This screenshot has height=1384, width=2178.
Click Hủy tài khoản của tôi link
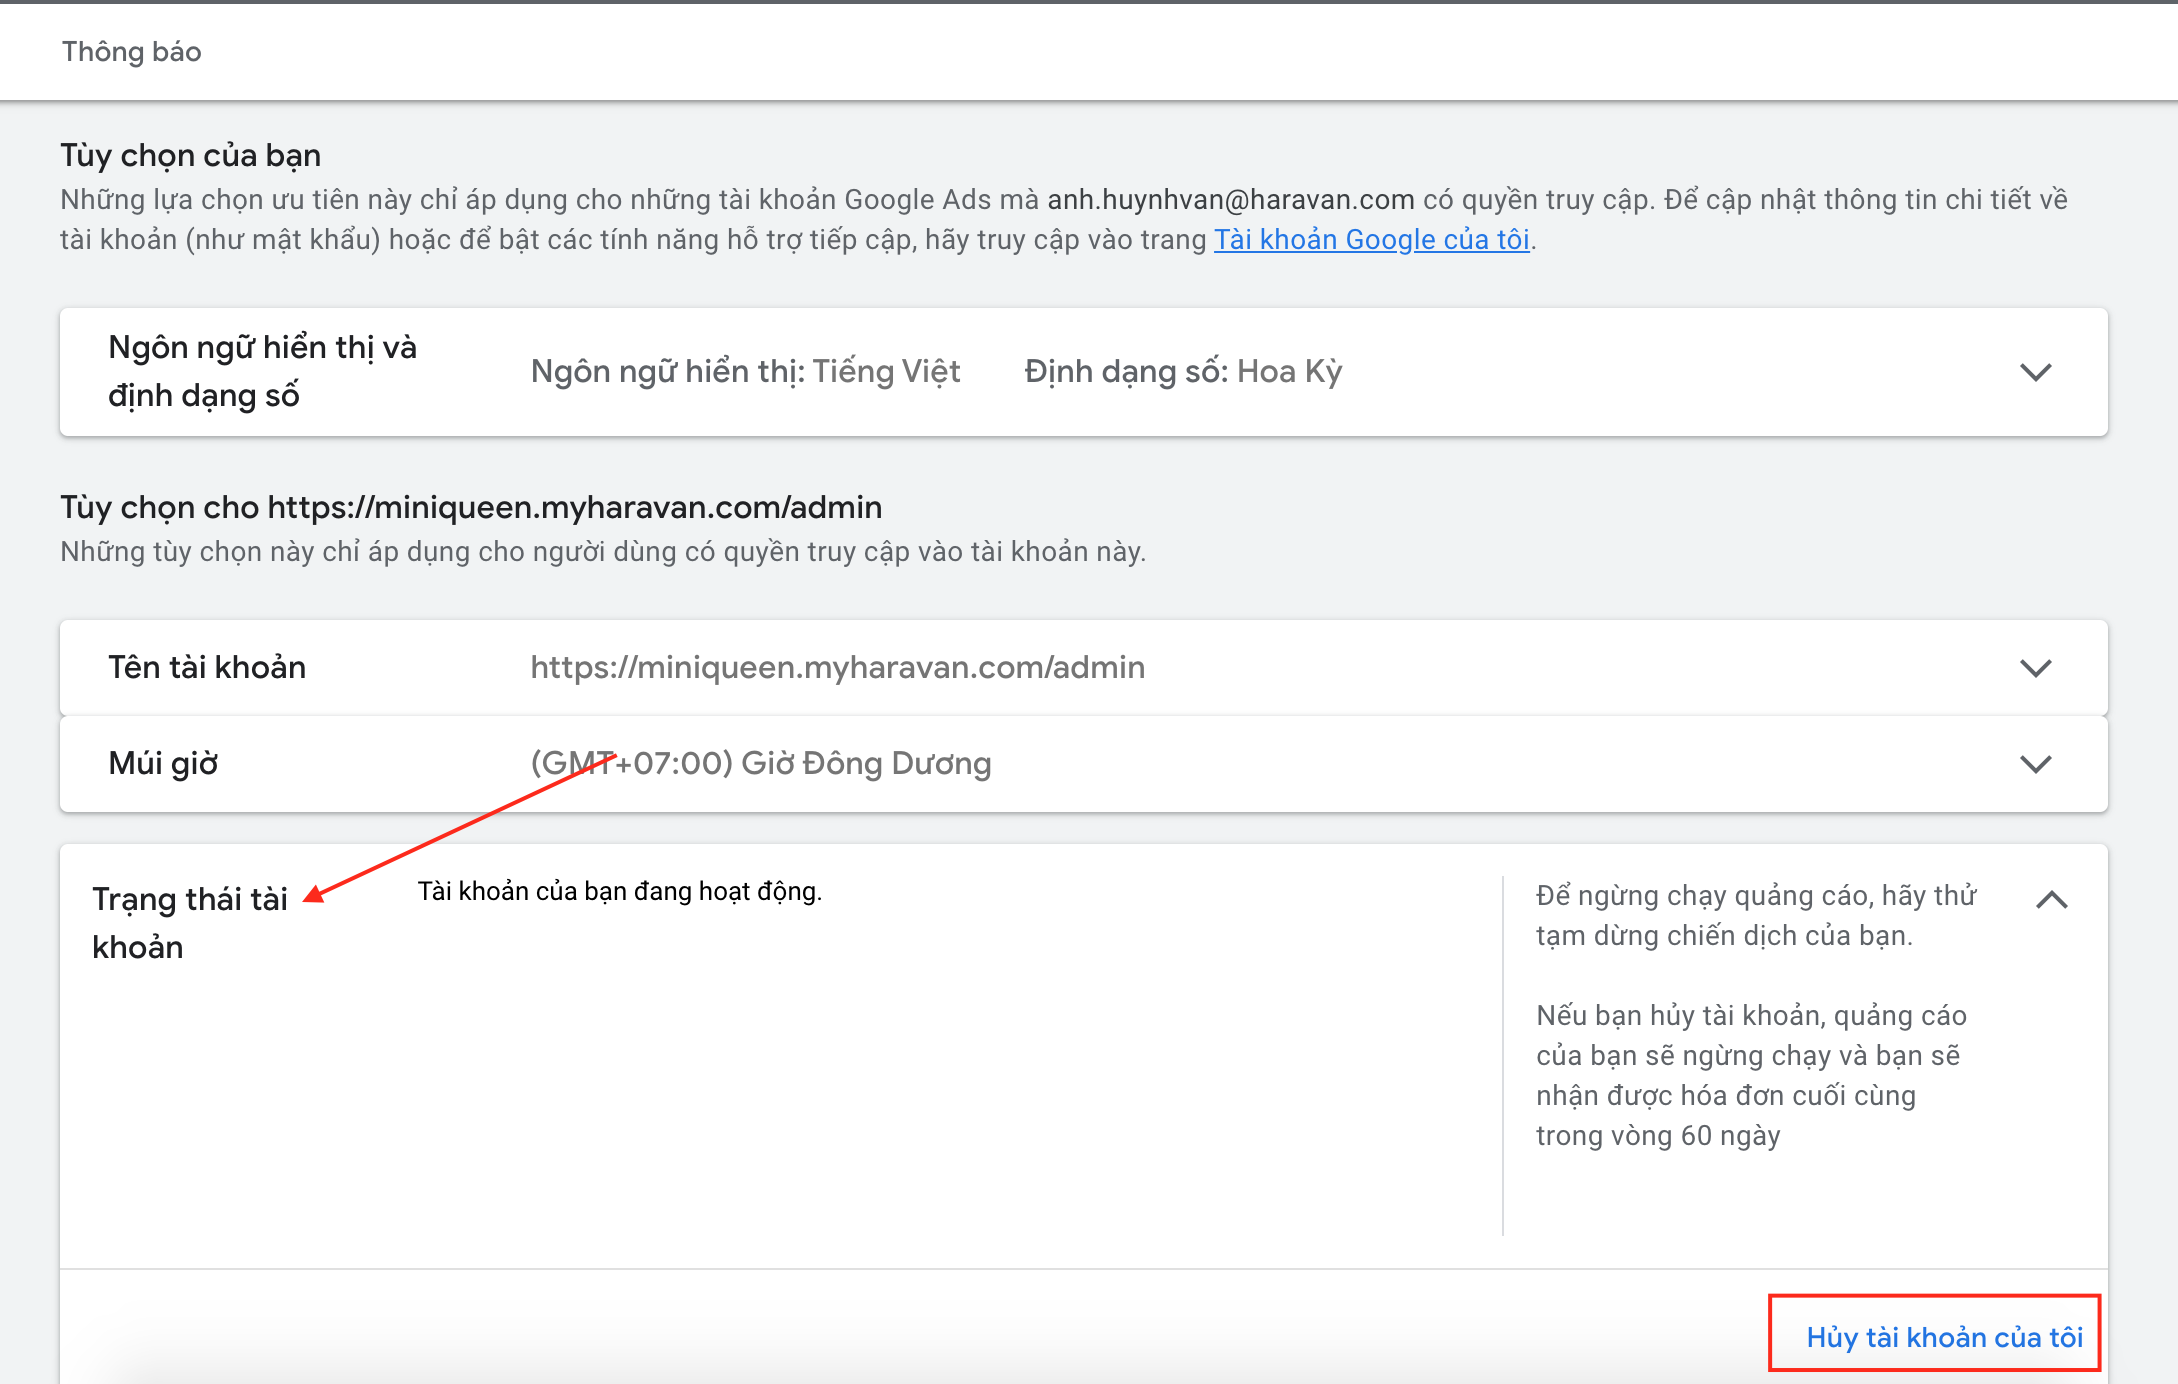pos(1943,1337)
